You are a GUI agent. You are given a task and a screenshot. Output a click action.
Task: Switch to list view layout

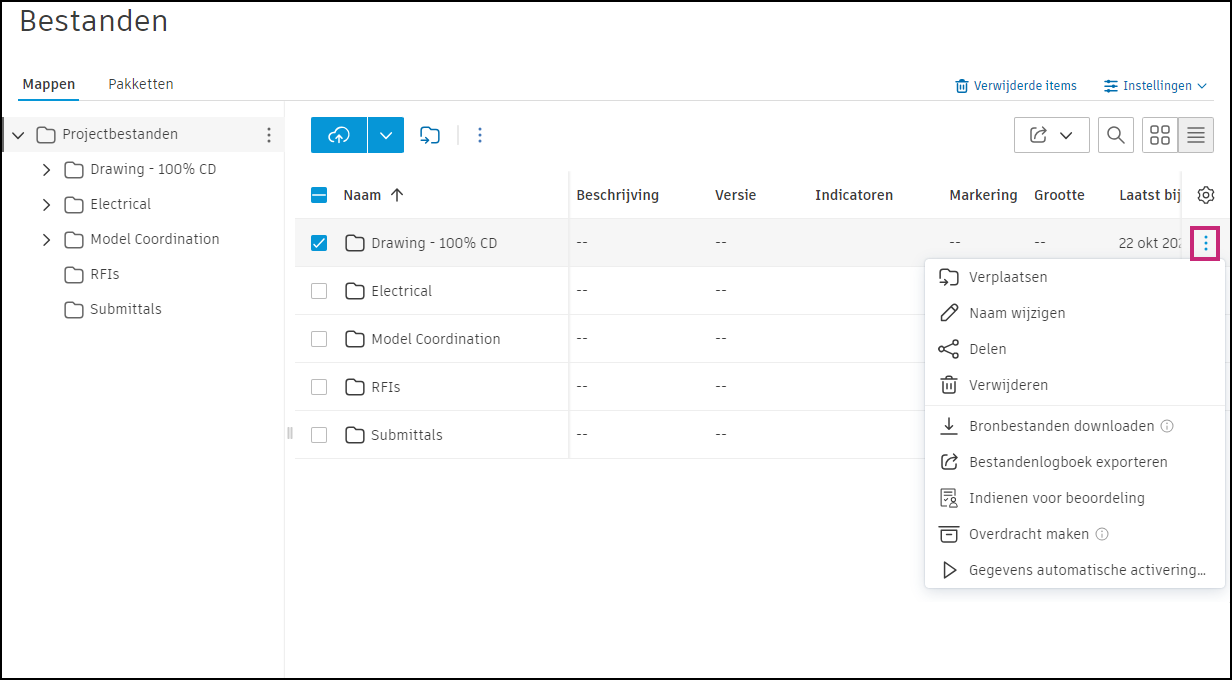click(1196, 135)
